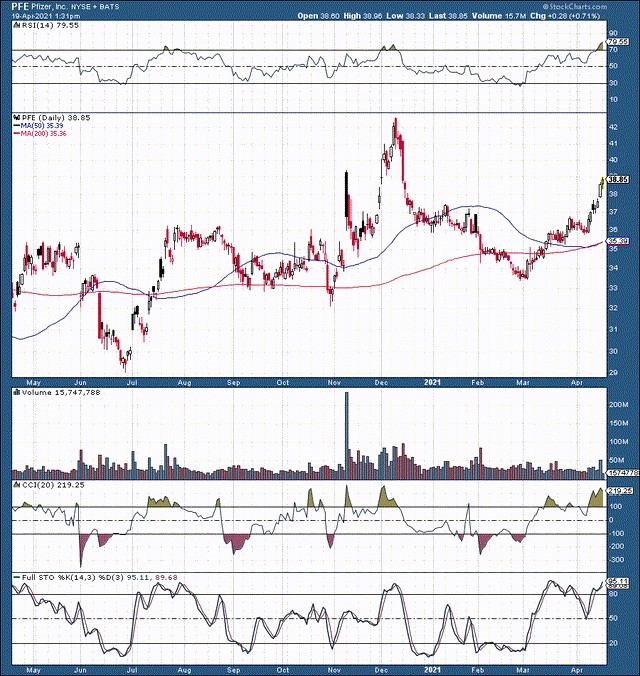Click the Nov label under the stochastic panel
Image resolution: width=640 pixels, height=676 pixels.
coord(333,670)
